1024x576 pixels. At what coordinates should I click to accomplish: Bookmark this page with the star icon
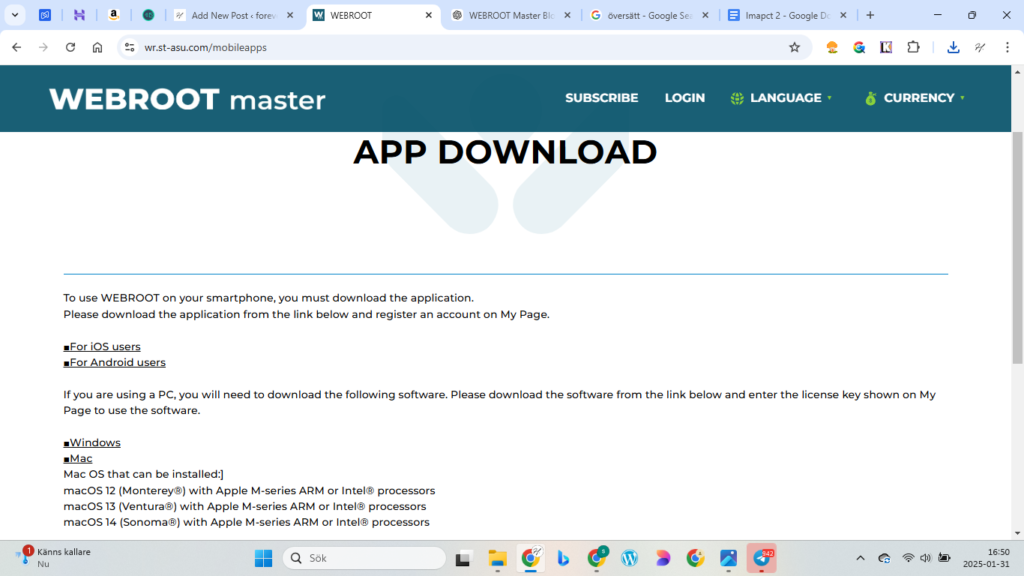click(x=794, y=47)
